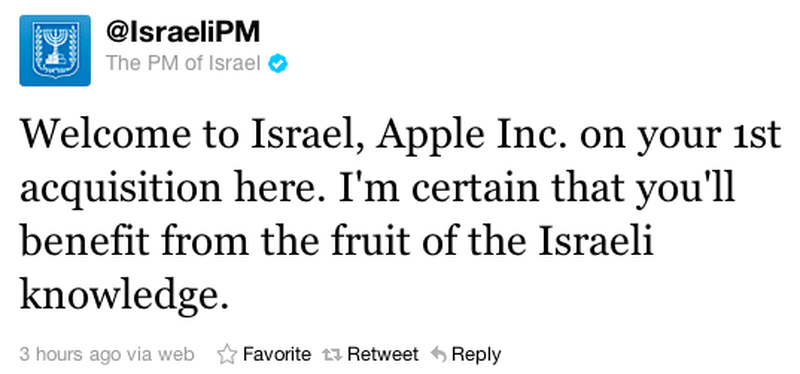Open the @IsraeliPM profile handle
The width and height of the screenshot is (800, 374).
(183, 33)
